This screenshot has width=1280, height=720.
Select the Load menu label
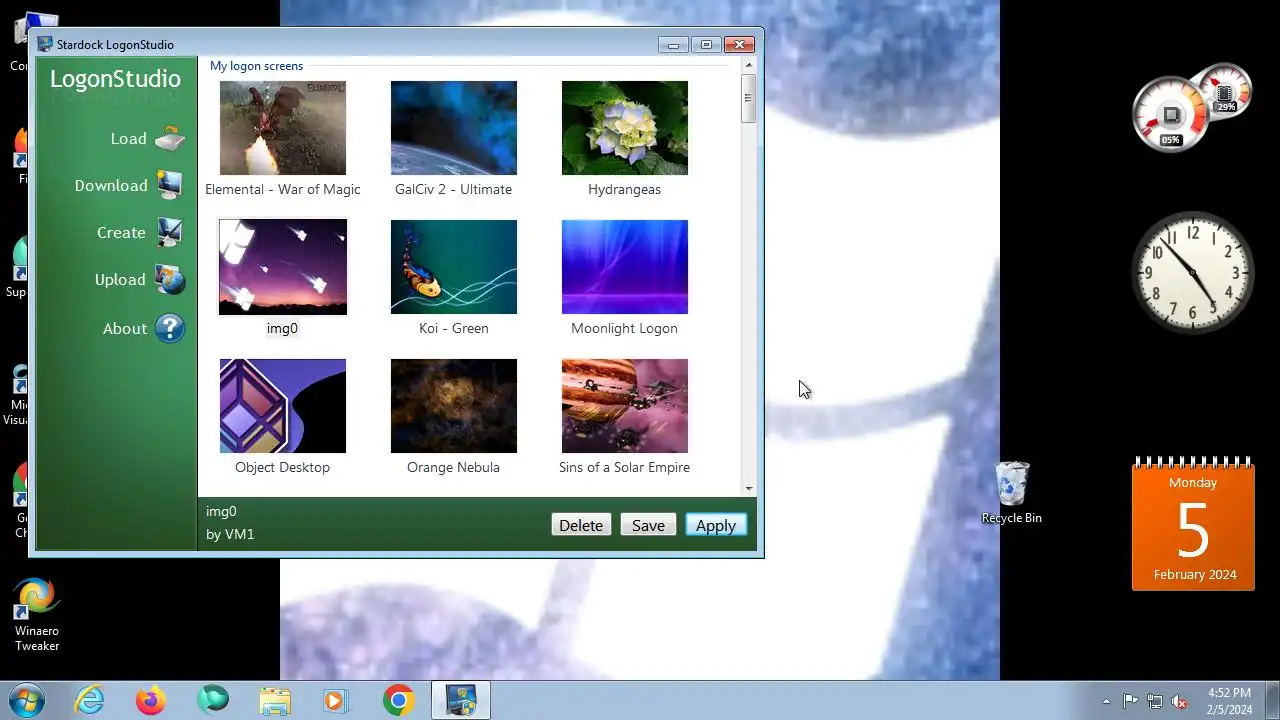click(x=128, y=139)
